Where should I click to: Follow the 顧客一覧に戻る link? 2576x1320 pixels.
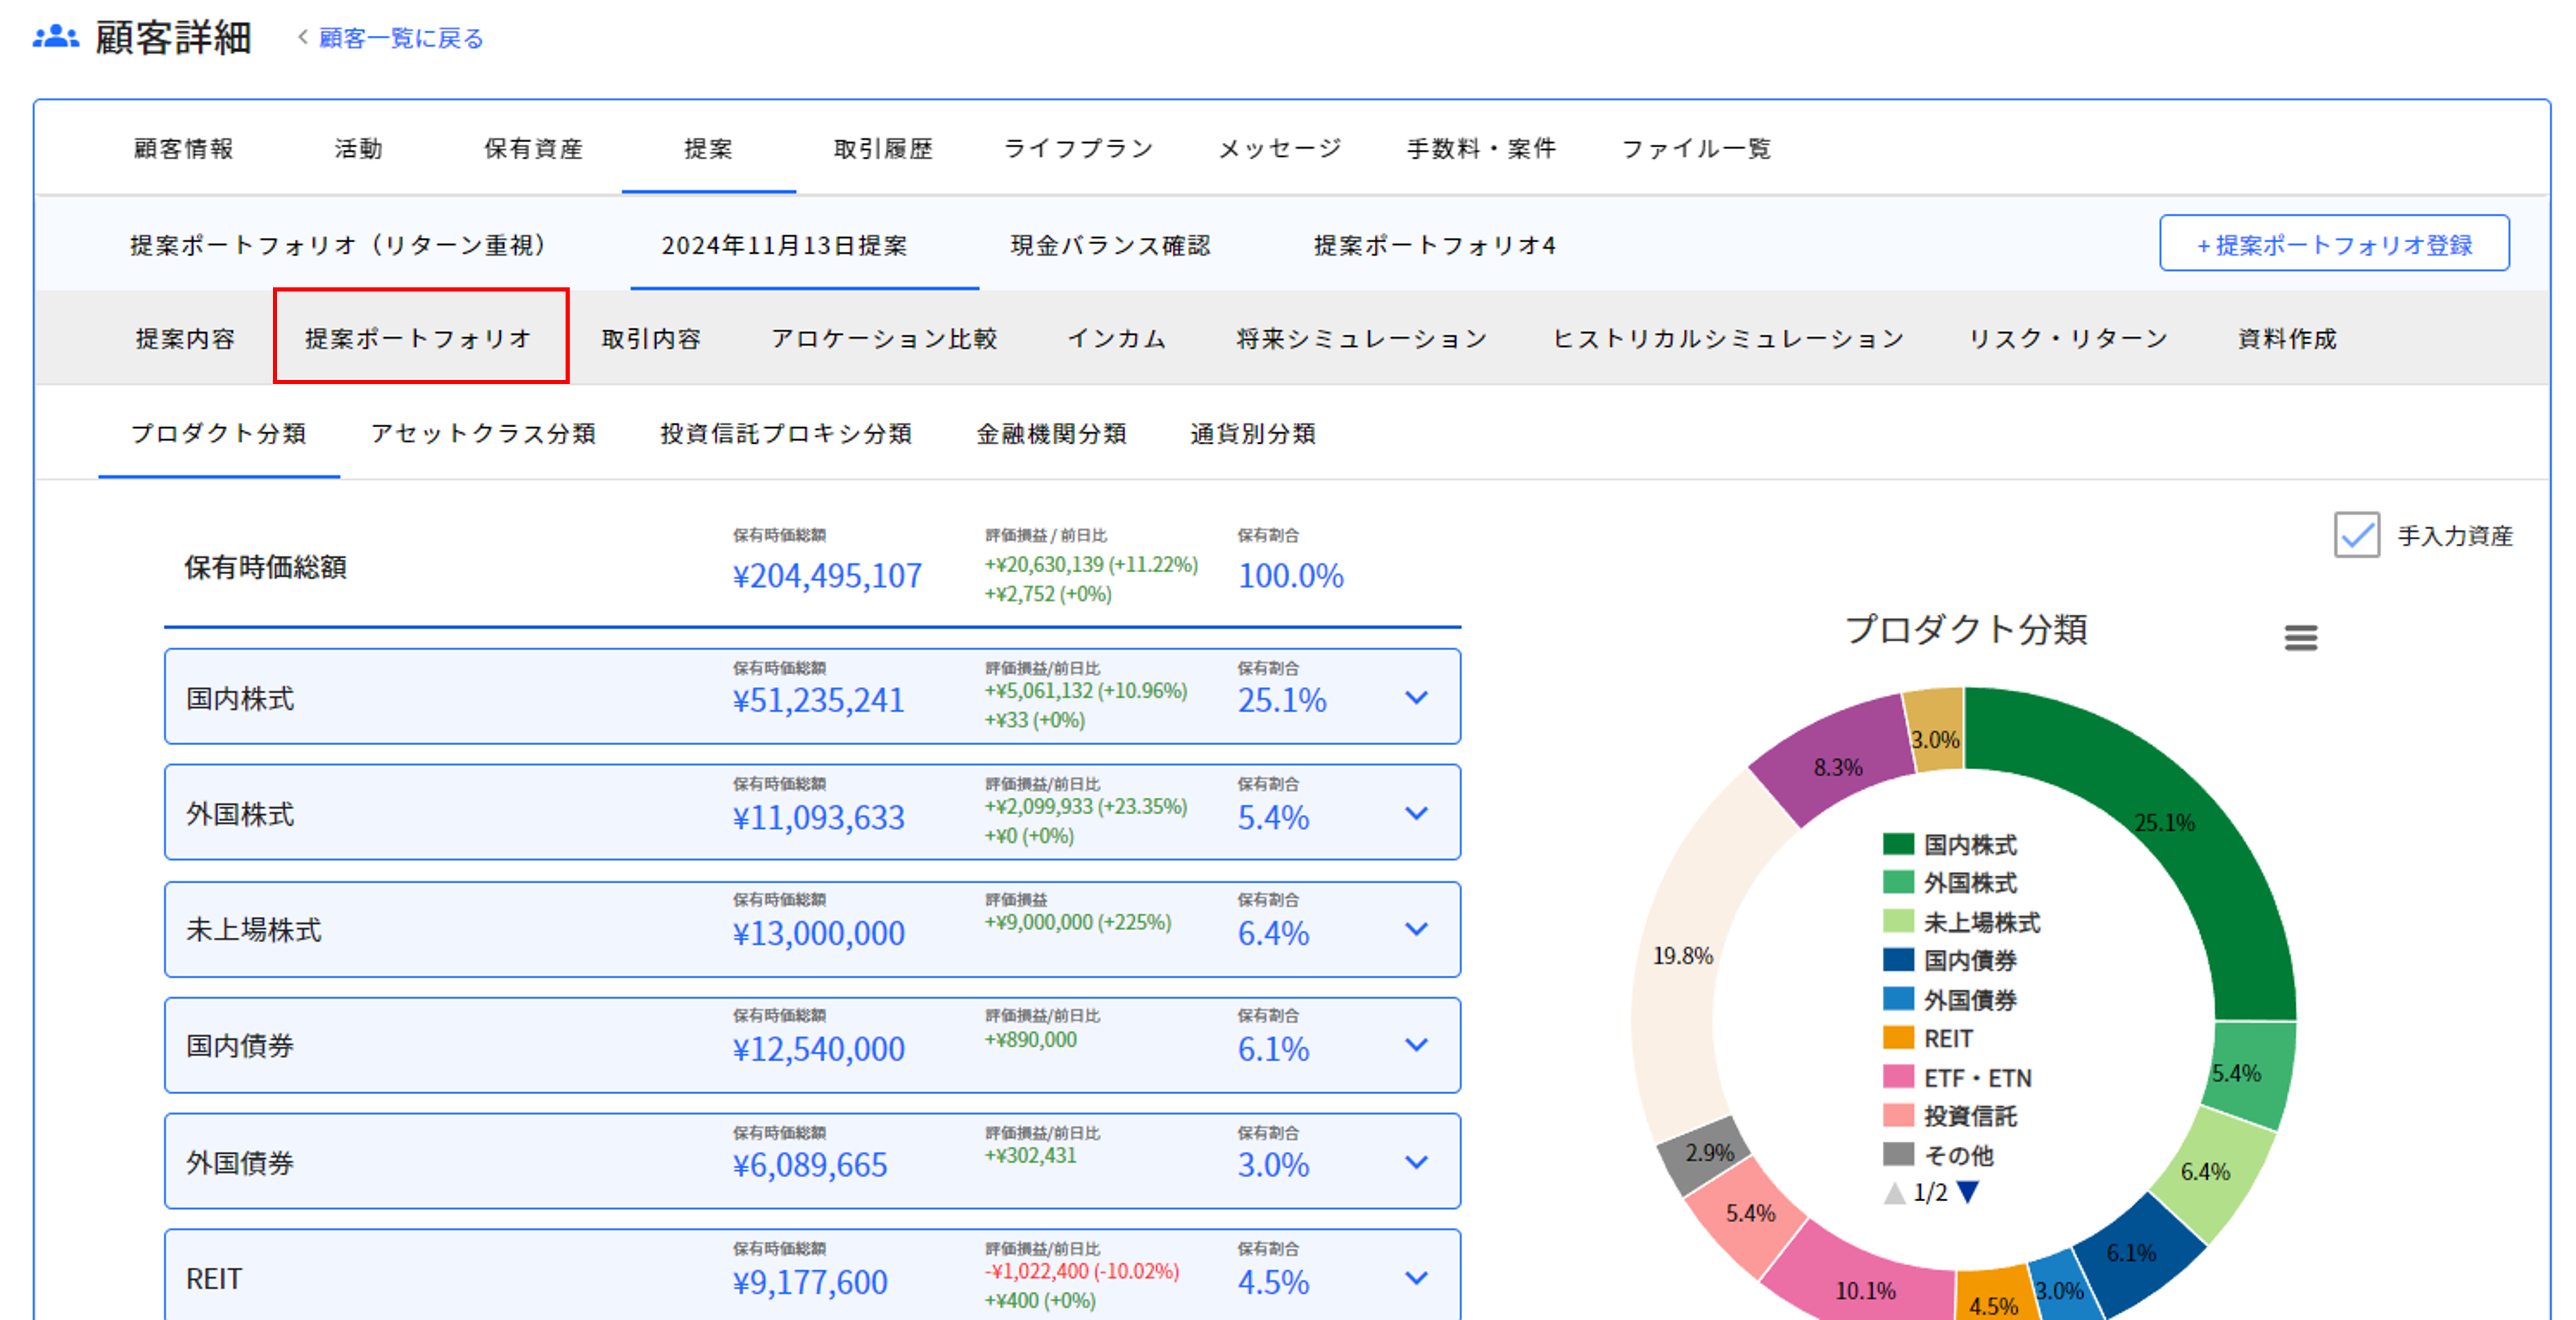[x=401, y=38]
